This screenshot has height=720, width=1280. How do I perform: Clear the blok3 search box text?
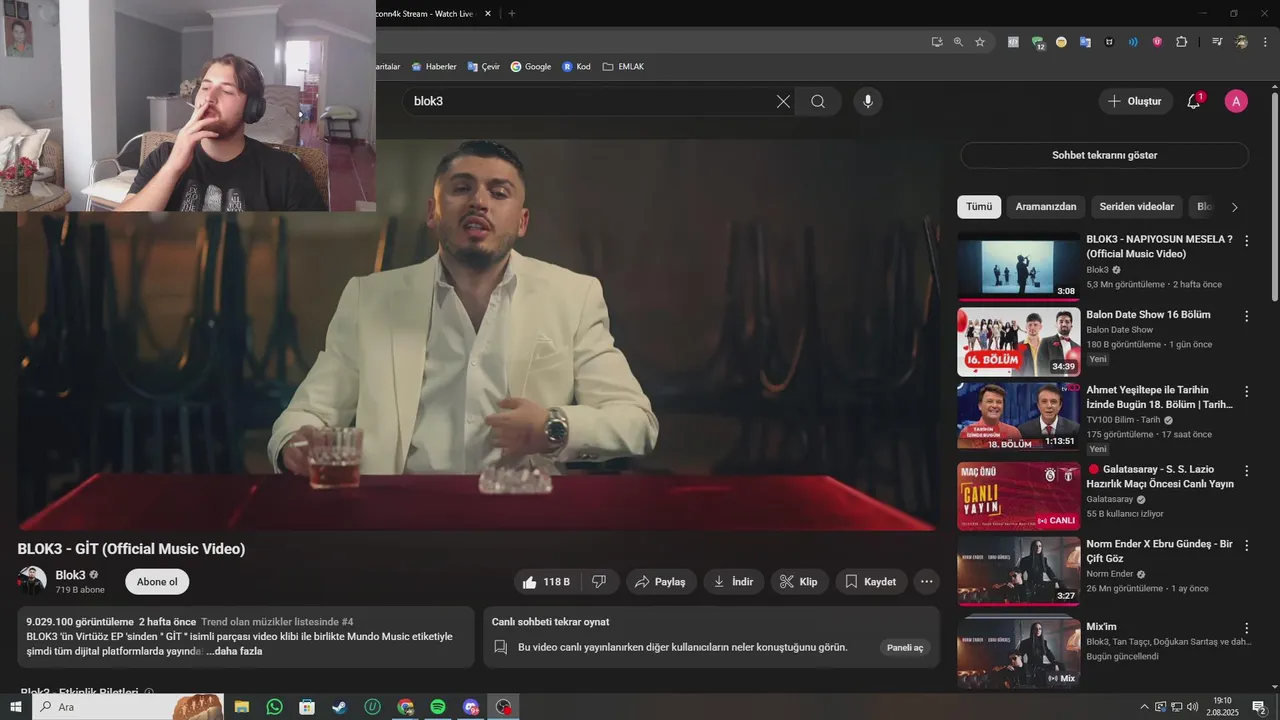tap(783, 101)
